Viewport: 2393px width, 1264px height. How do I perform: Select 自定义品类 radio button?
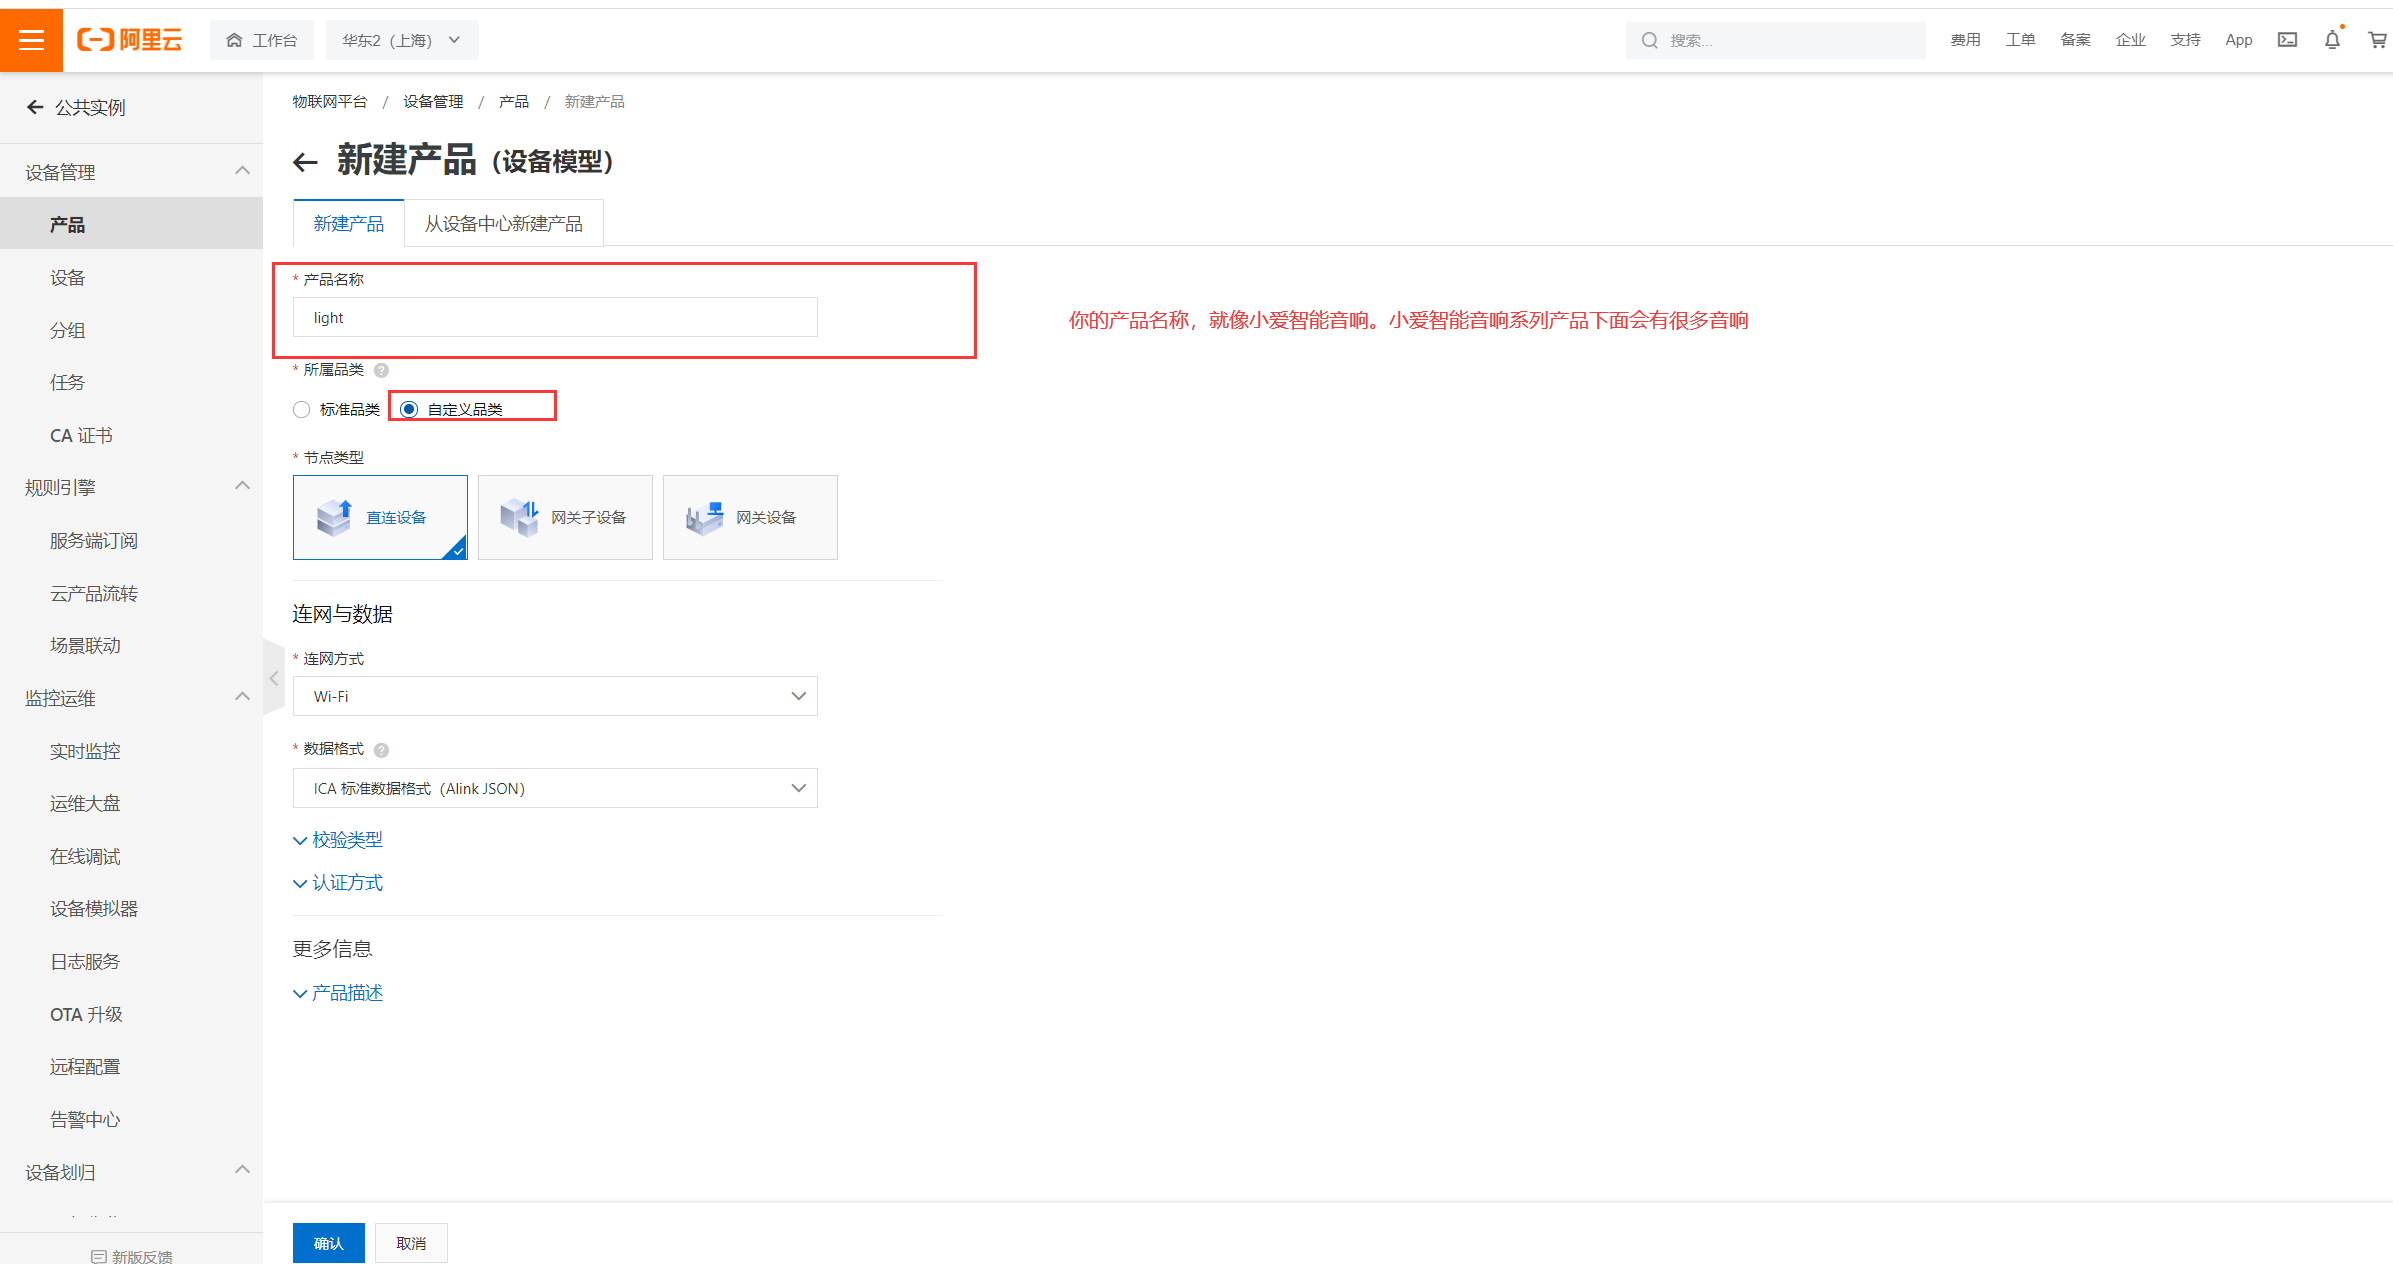(408, 410)
